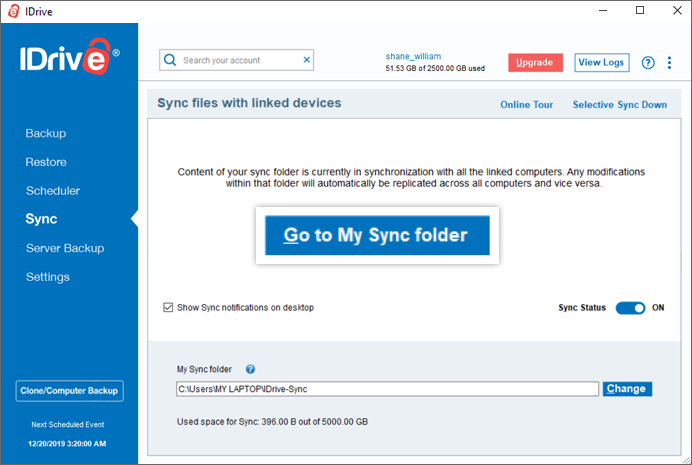Click the red Upgrade button
Screen dimensions: 692x465
pos(535,62)
